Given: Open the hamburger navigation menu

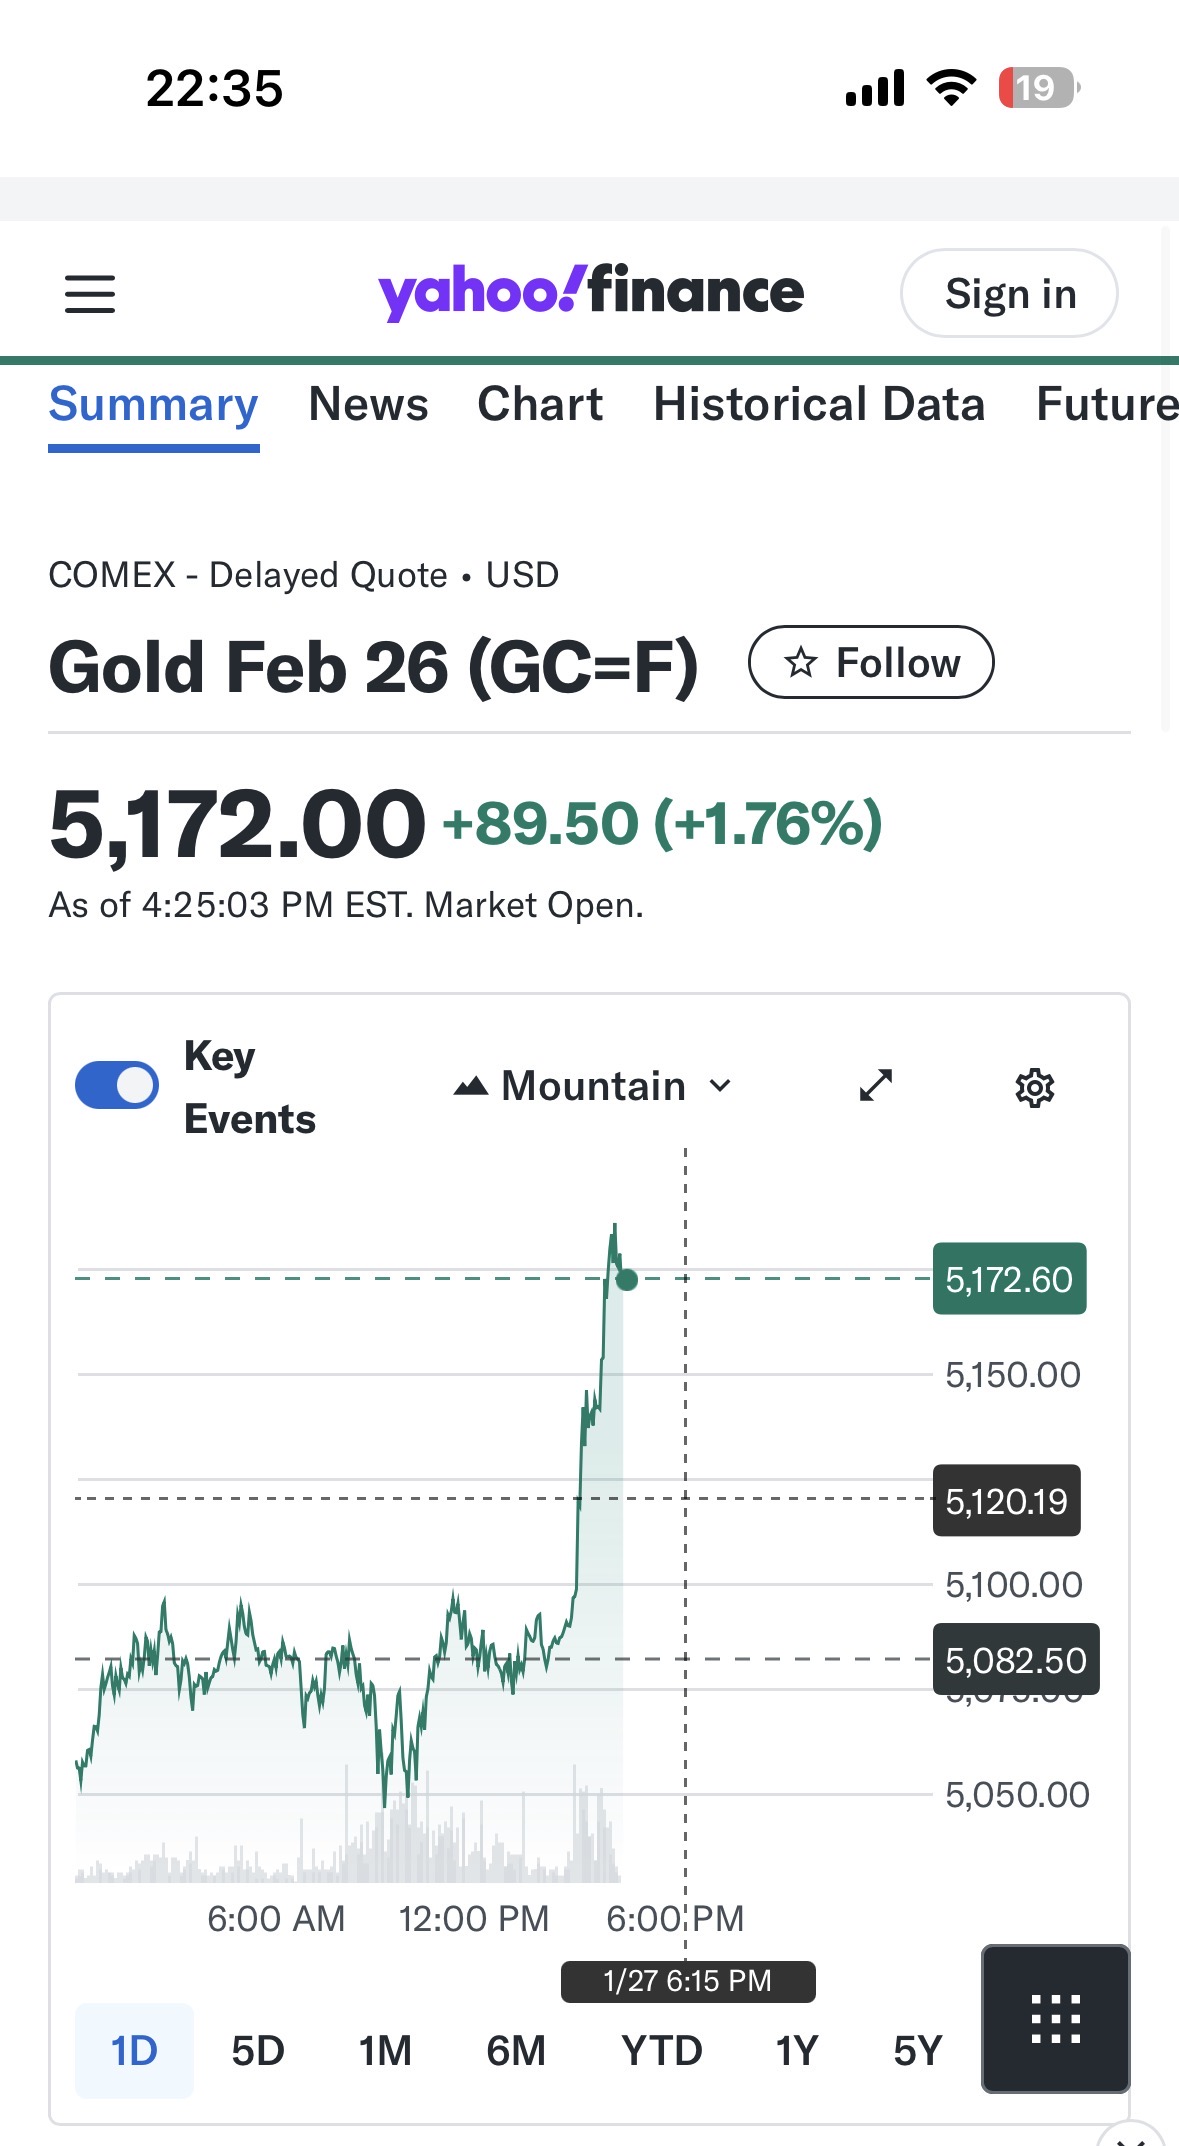Looking at the screenshot, I should click(x=90, y=294).
